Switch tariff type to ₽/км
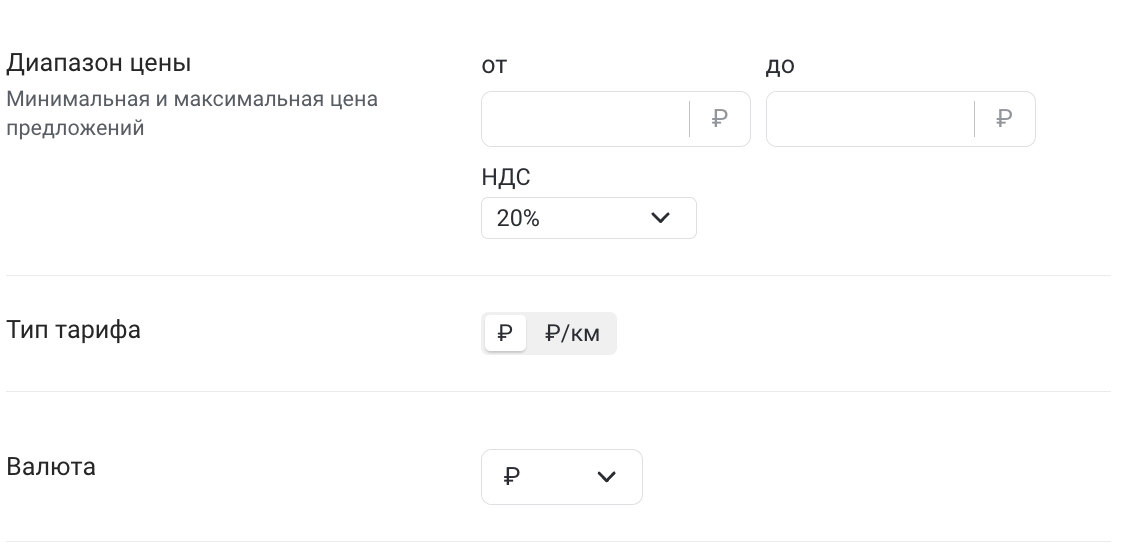The height and width of the screenshot is (548, 1142). coord(572,333)
